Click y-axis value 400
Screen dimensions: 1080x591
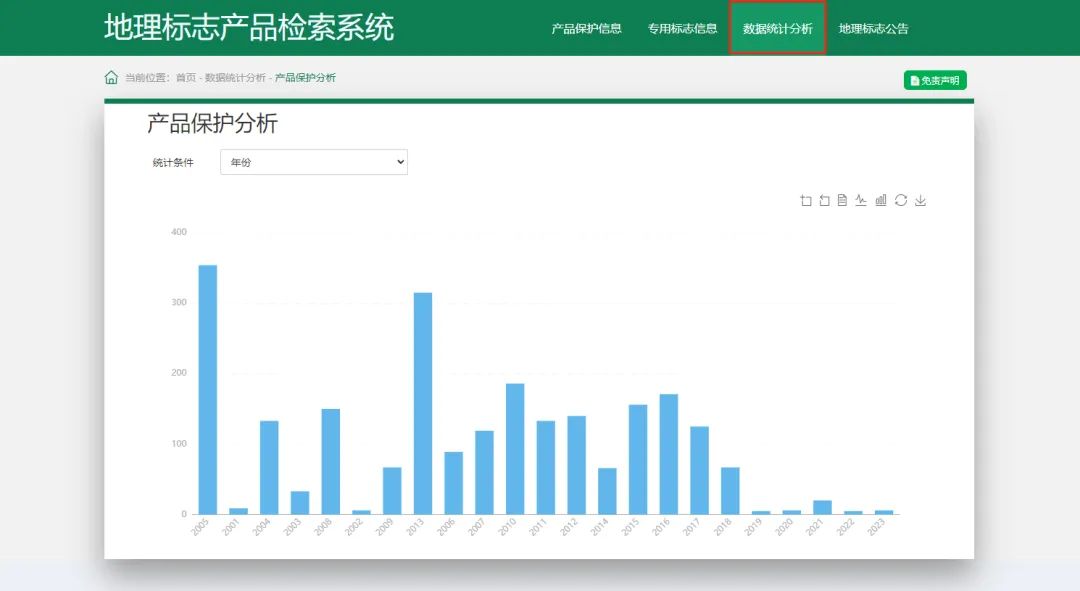tap(179, 232)
